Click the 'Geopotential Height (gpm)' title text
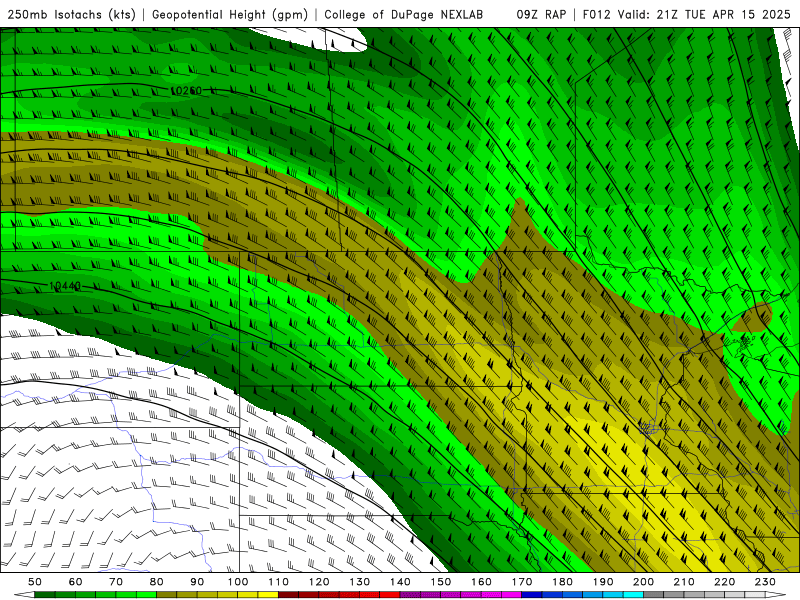 tap(230, 14)
